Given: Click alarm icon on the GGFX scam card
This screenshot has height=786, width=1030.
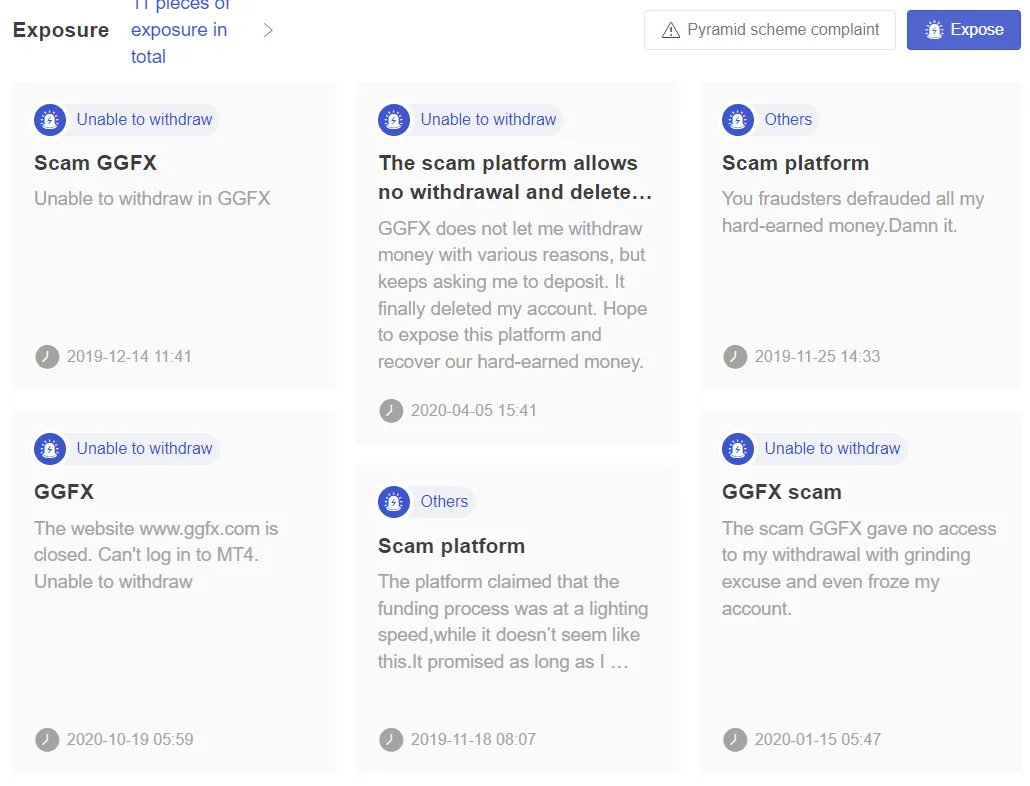Looking at the screenshot, I should (x=738, y=449).
